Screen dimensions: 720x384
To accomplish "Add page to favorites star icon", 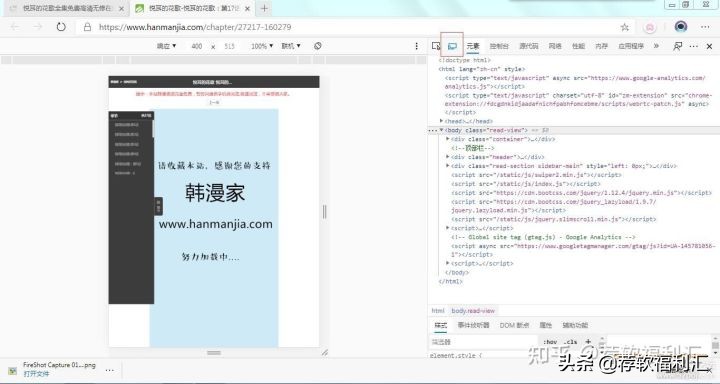I will click(x=624, y=27).
